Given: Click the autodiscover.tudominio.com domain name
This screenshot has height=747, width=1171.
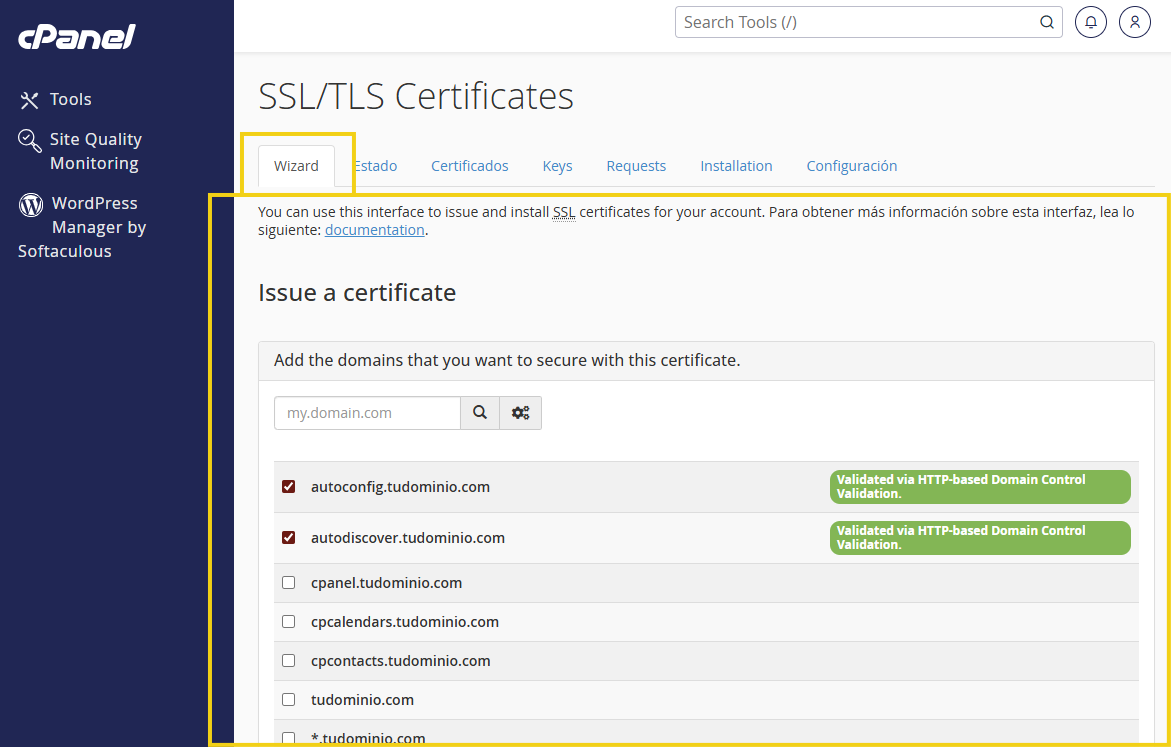Looking at the screenshot, I should [408, 538].
